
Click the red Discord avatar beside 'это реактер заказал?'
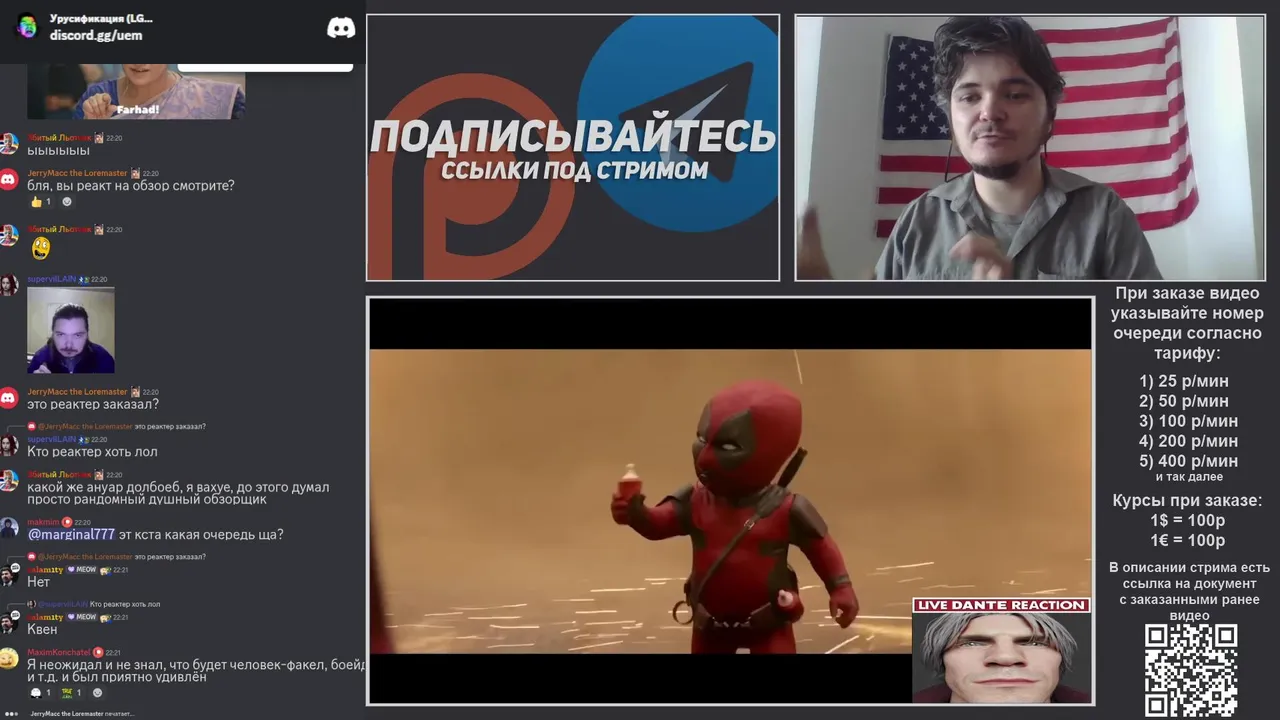9,398
